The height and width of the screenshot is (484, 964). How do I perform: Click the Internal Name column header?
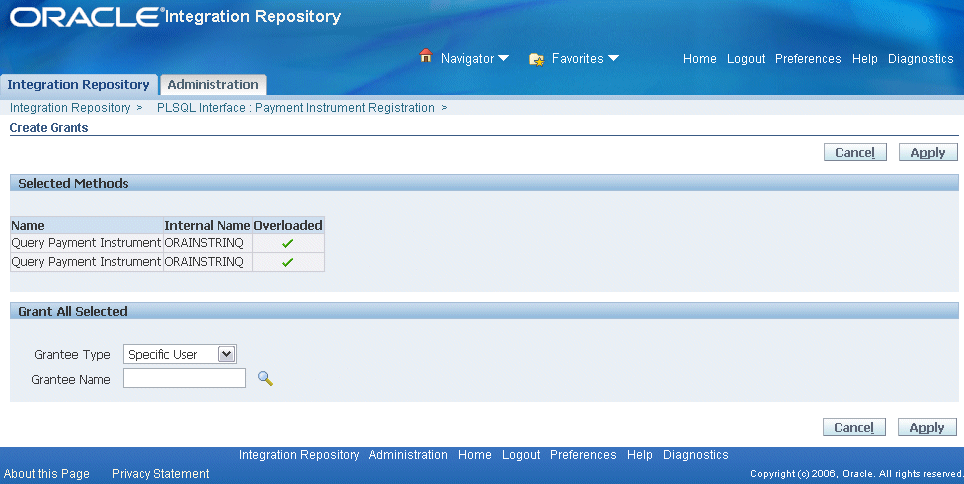click(207, 226)
